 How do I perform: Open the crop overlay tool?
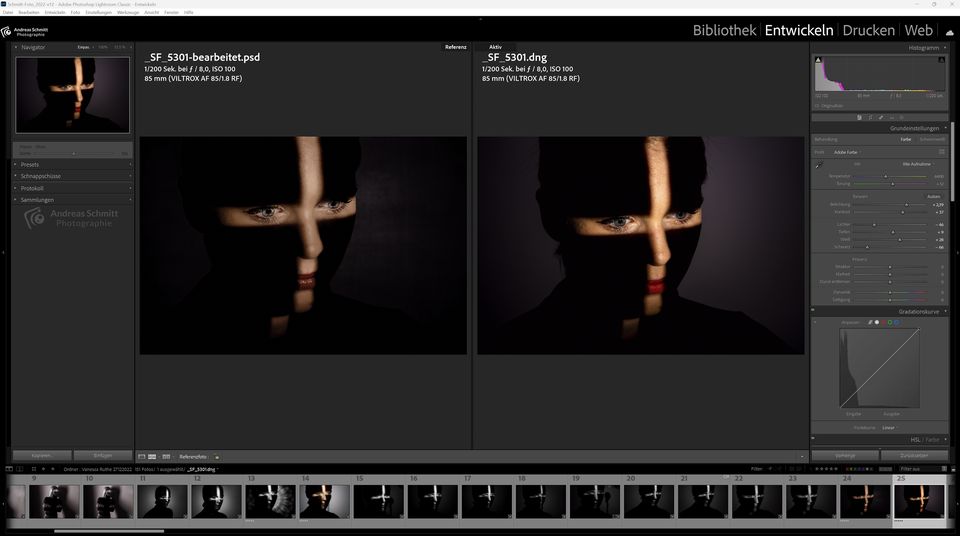870,118
